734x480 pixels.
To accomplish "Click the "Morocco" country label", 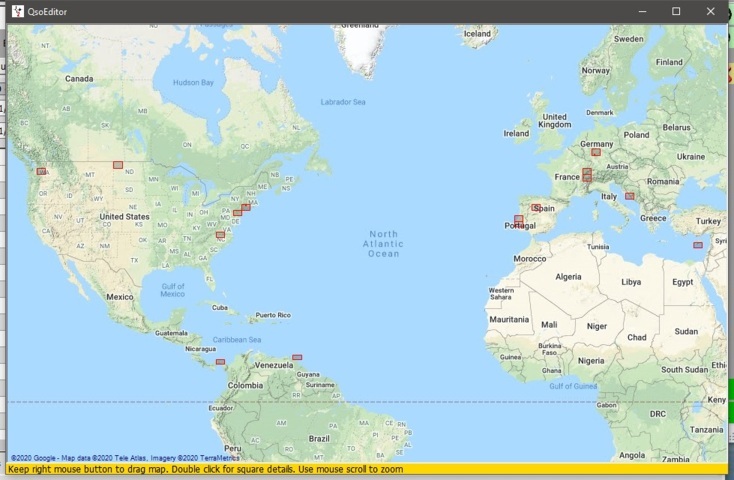I will pos(530,258).
